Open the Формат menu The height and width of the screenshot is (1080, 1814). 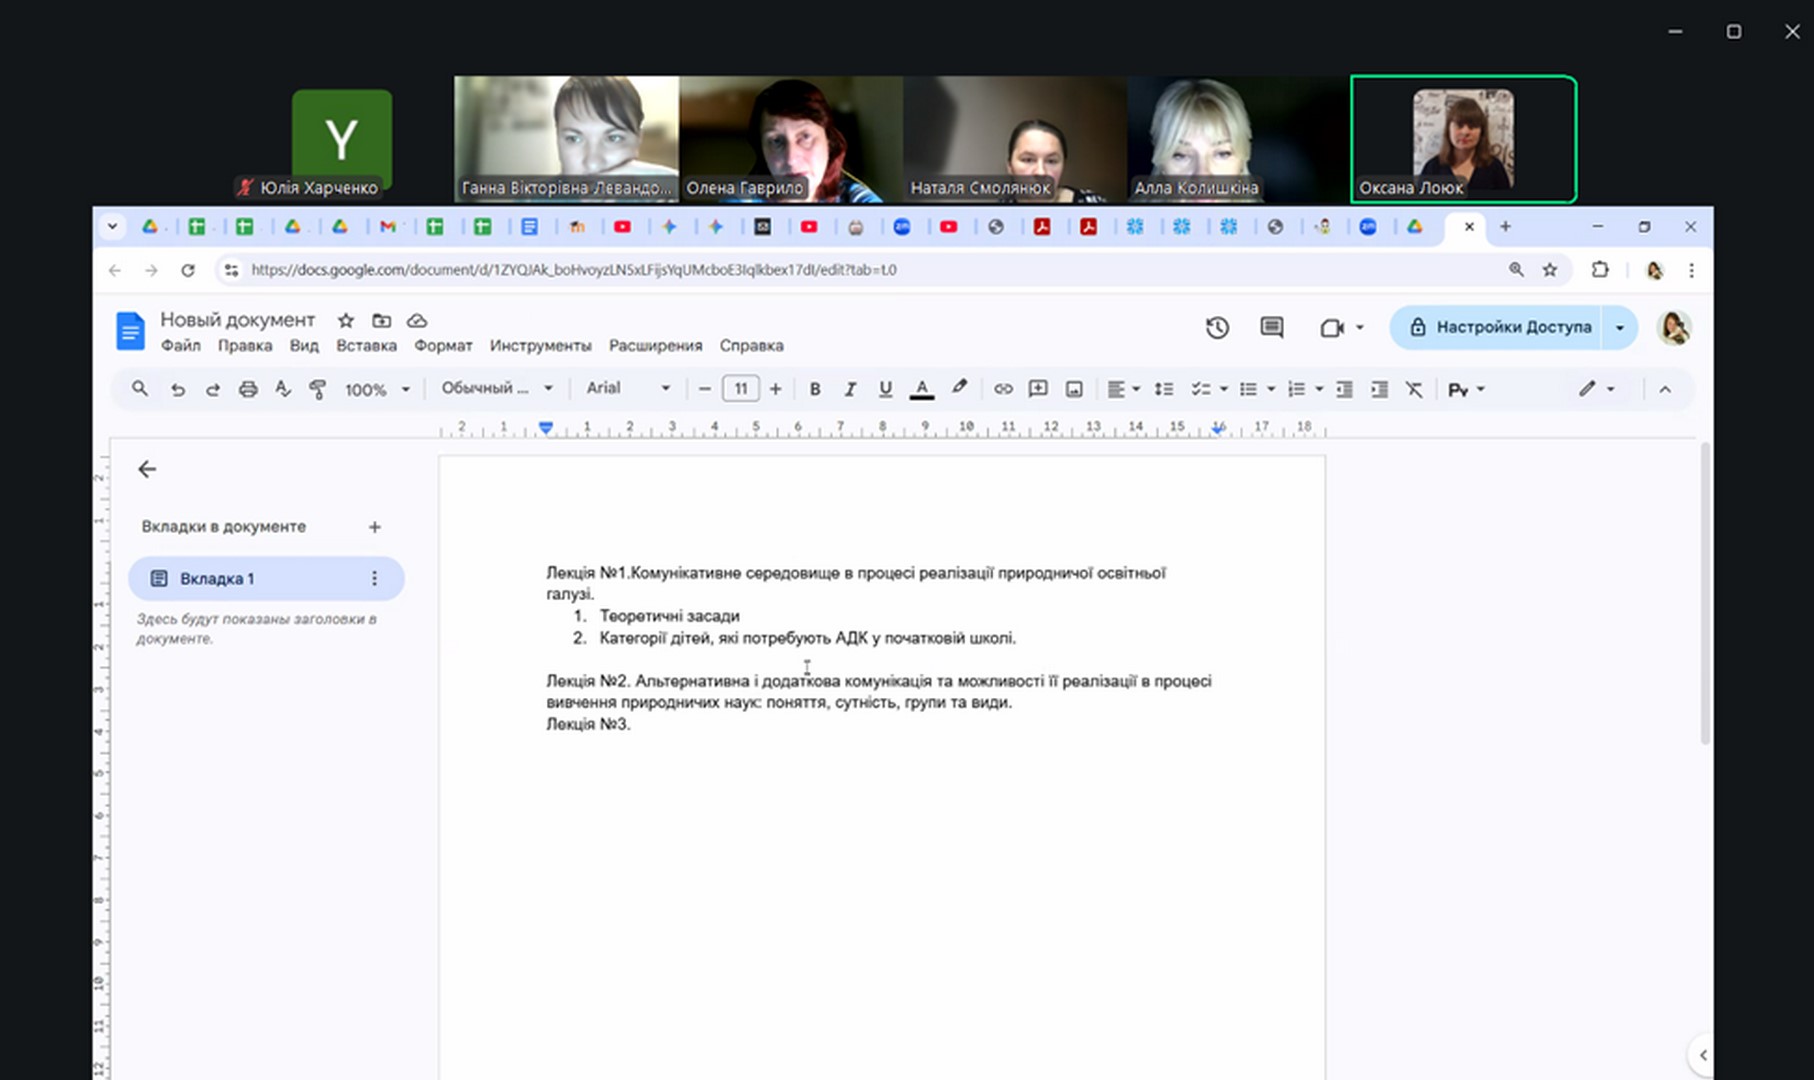[x=443, y=346]
